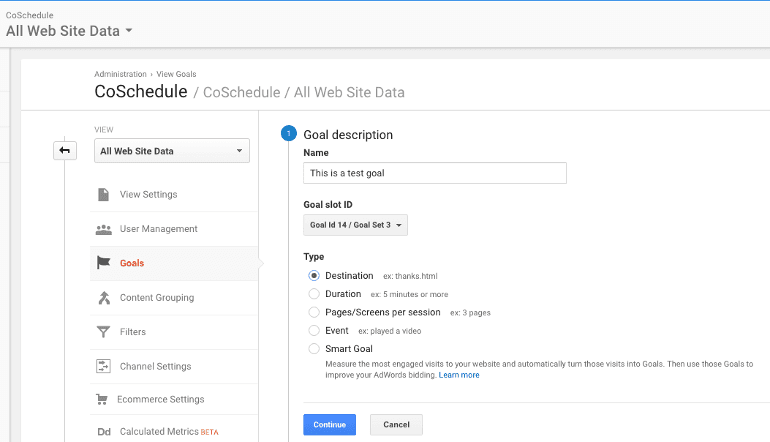Open Ecommerce Settings from the sidebar
The height and width of the screenshot is (442, 770).
point(160,399)
